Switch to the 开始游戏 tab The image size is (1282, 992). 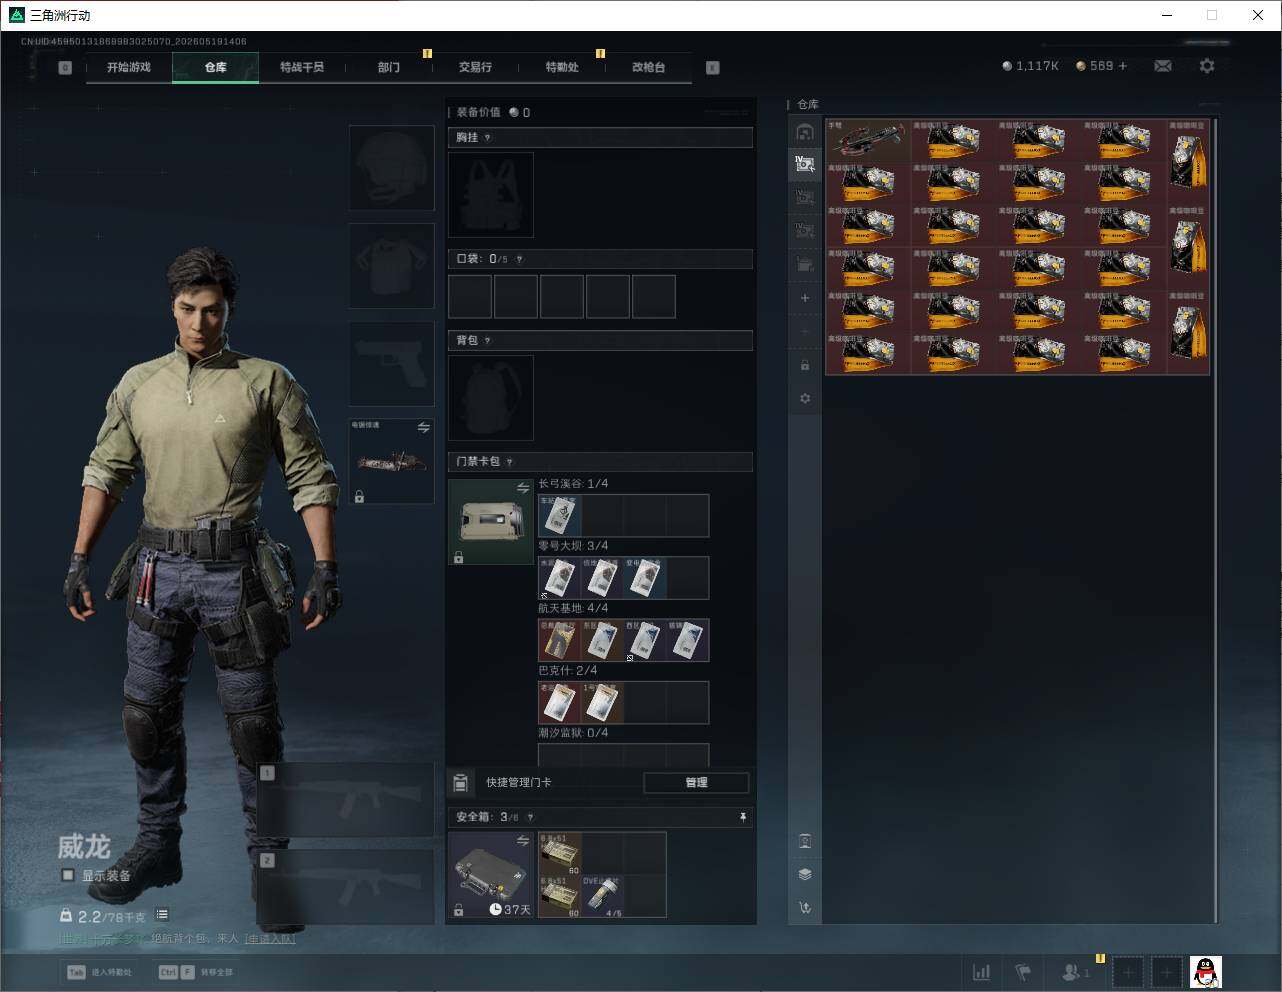[x=129, y=67]
